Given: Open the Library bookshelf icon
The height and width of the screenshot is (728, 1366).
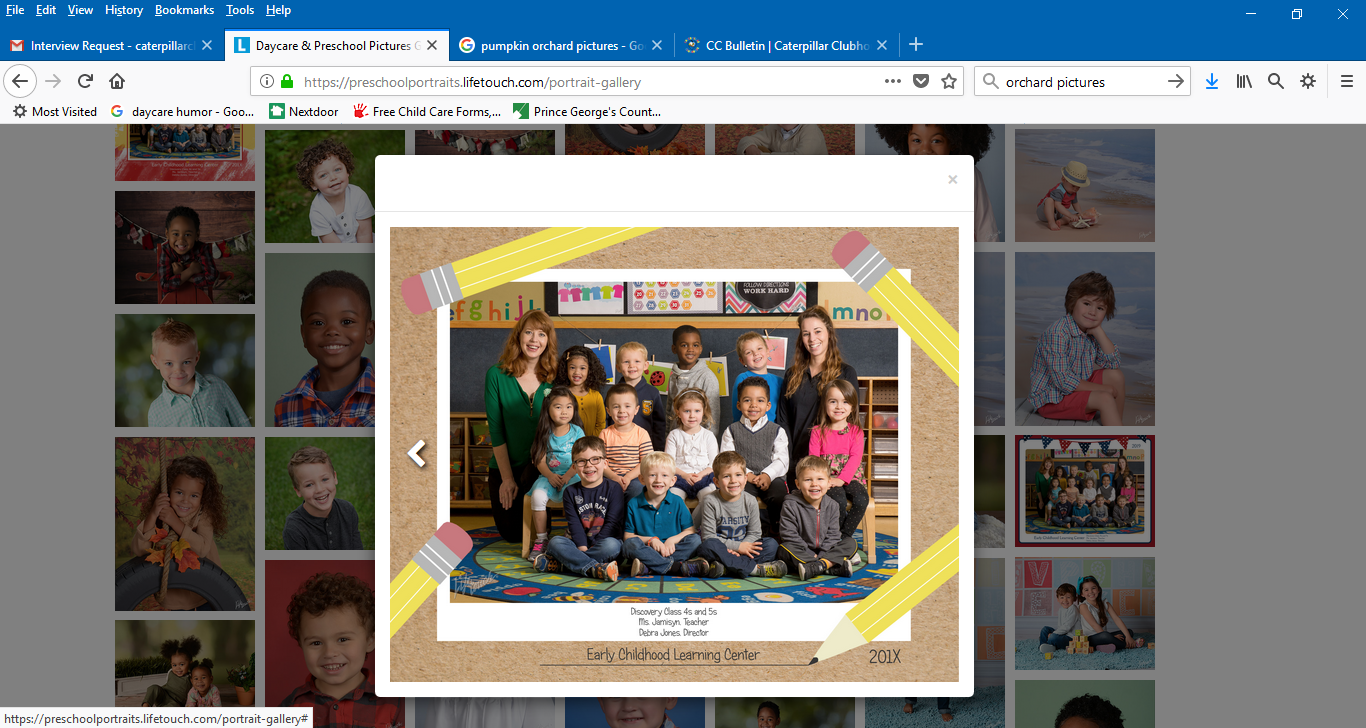Looking at the screenshot, I should (x=1243, y=82).
